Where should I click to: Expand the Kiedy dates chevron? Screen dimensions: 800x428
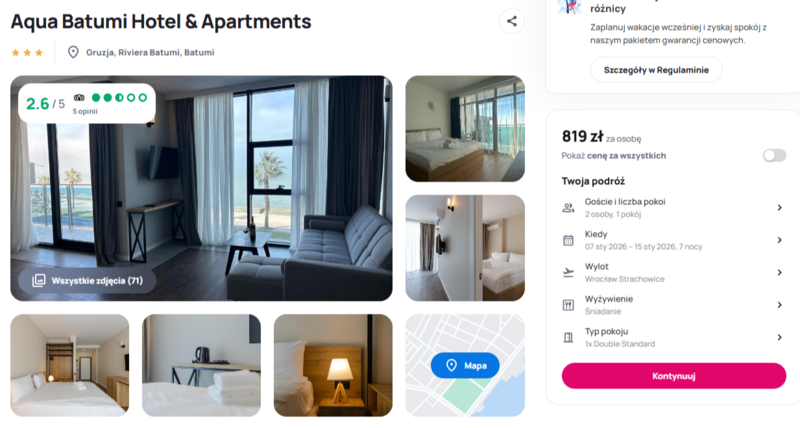[x=779, y=240]
